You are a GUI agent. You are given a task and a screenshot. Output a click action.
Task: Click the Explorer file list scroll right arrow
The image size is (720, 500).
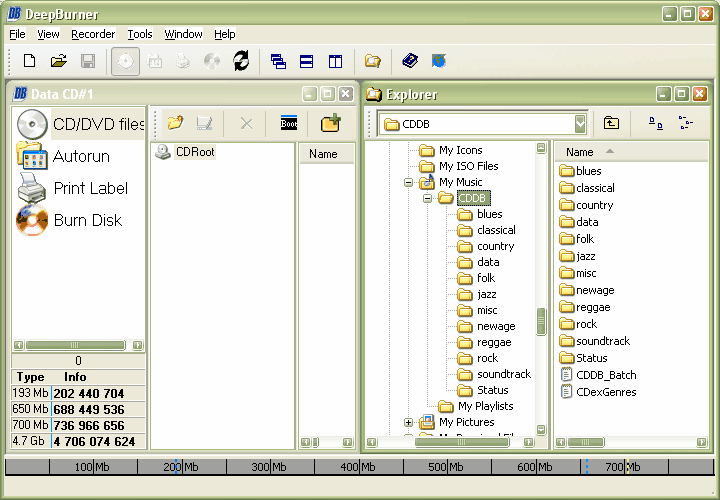(701, 442)
